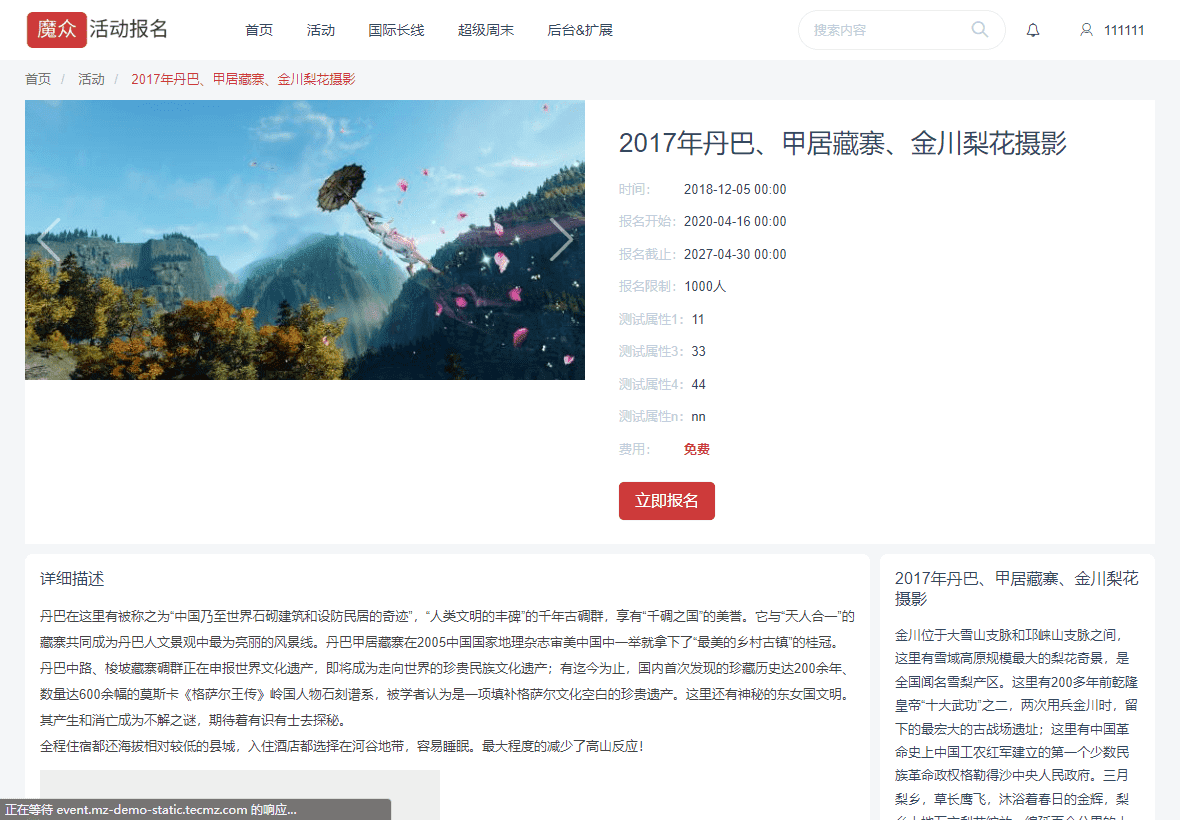Click the red event title breadcrumb
Image resolution: width=1180 pixels, height=820 pixels.
click(x=243, y=79)
